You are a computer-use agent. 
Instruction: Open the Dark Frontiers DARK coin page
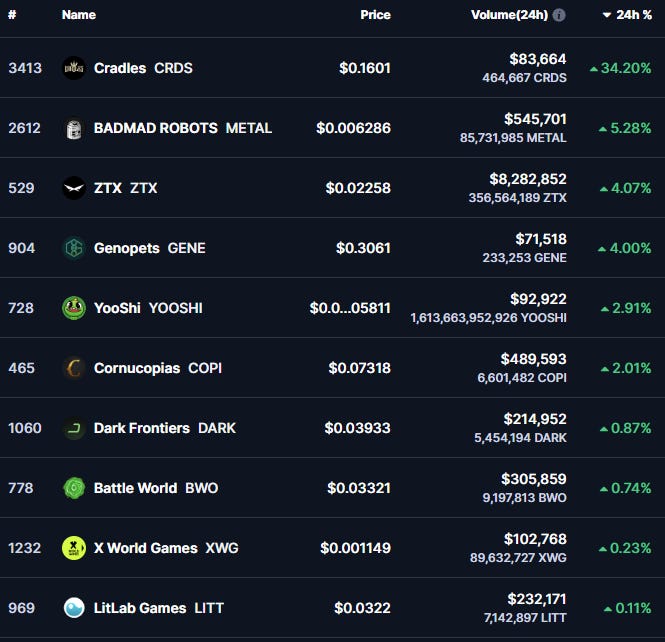click(x=165, y=428)
